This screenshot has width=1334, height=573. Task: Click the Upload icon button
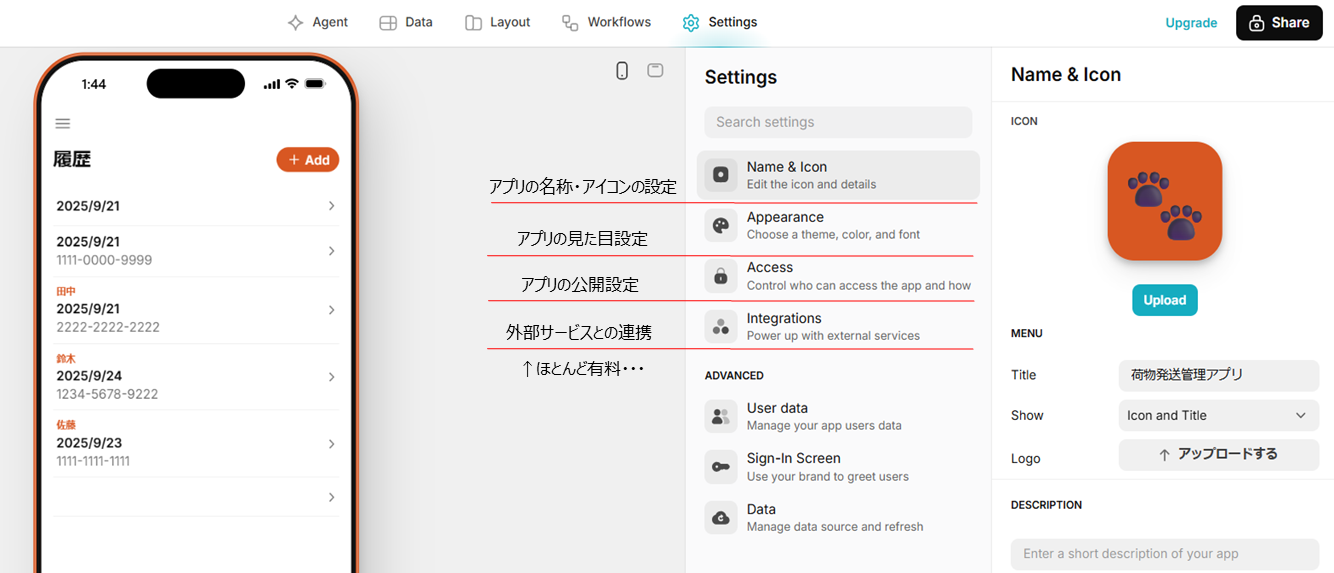[x=1165, y=300]
